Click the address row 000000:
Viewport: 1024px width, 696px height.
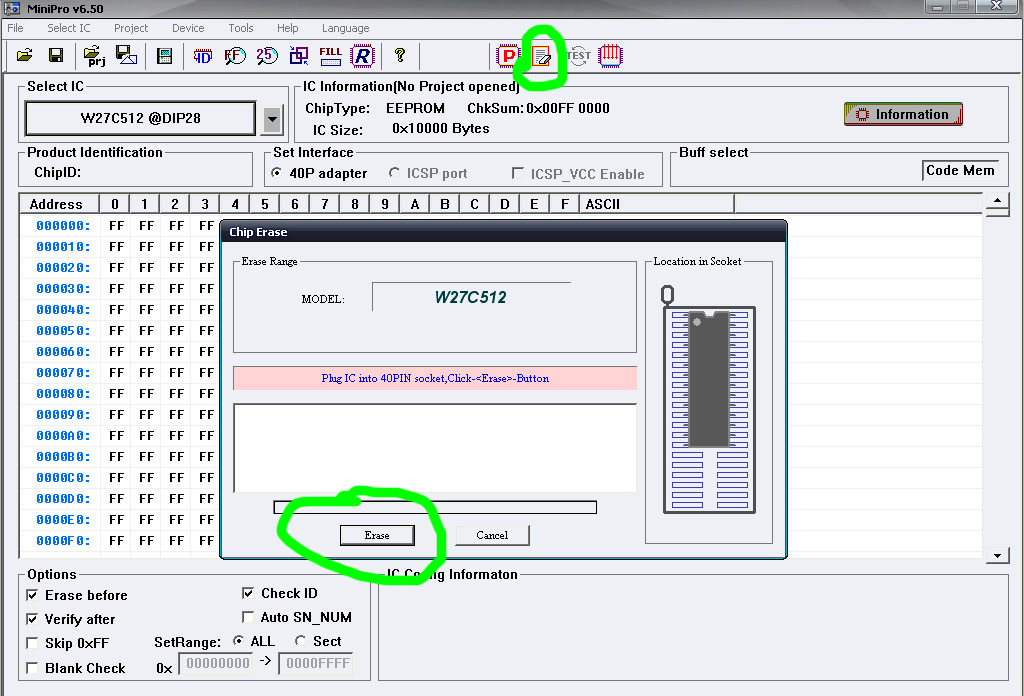point(63,226)
